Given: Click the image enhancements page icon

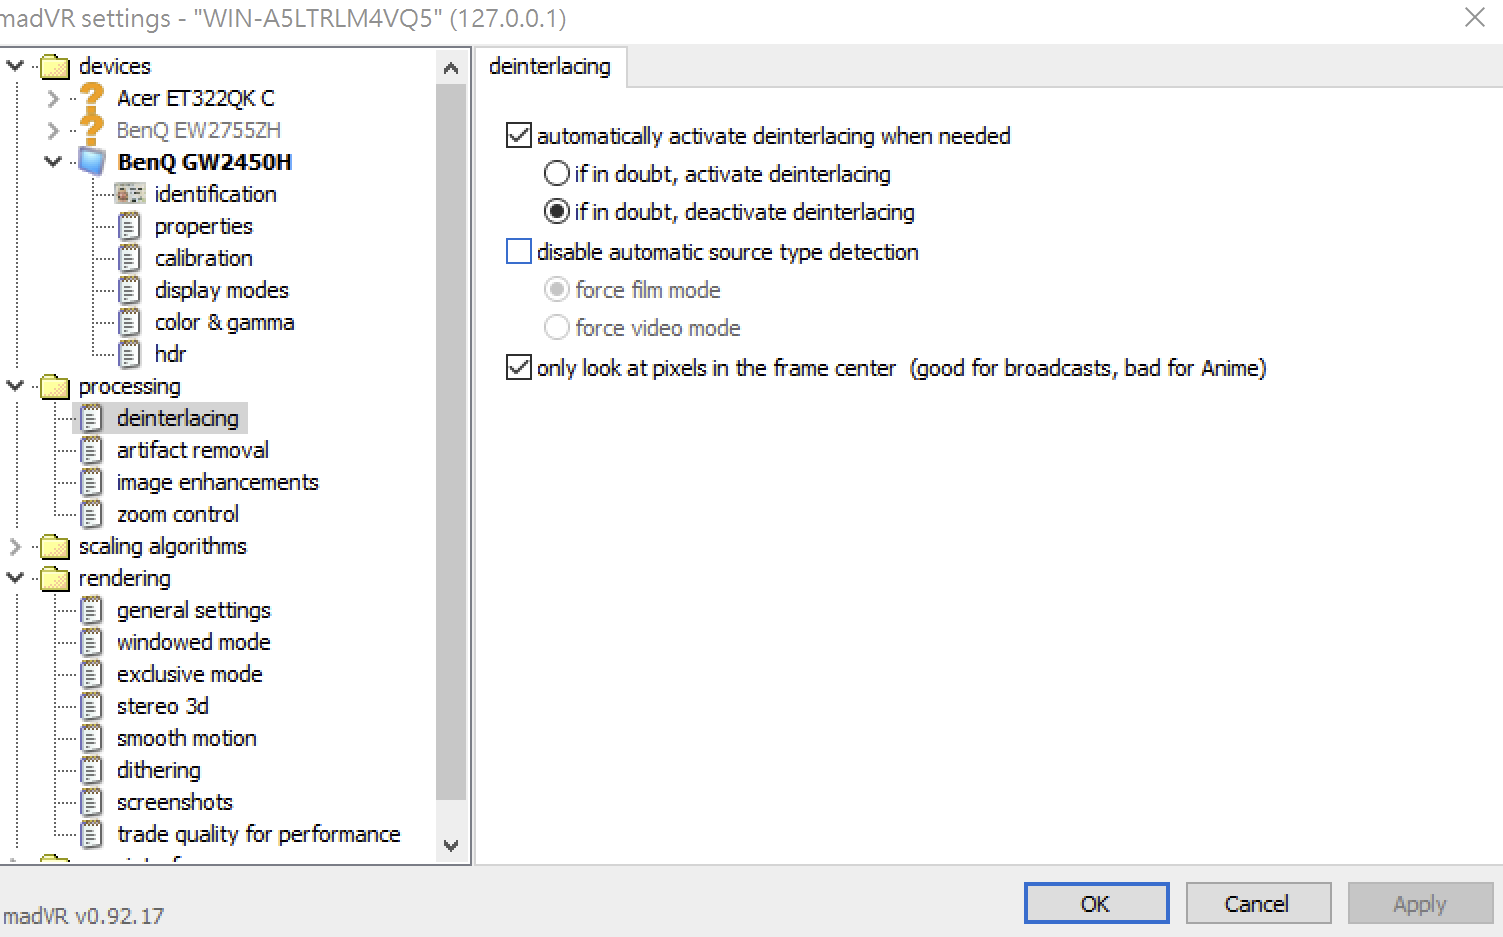Looking at the screenshot, I should coord(91,482).
